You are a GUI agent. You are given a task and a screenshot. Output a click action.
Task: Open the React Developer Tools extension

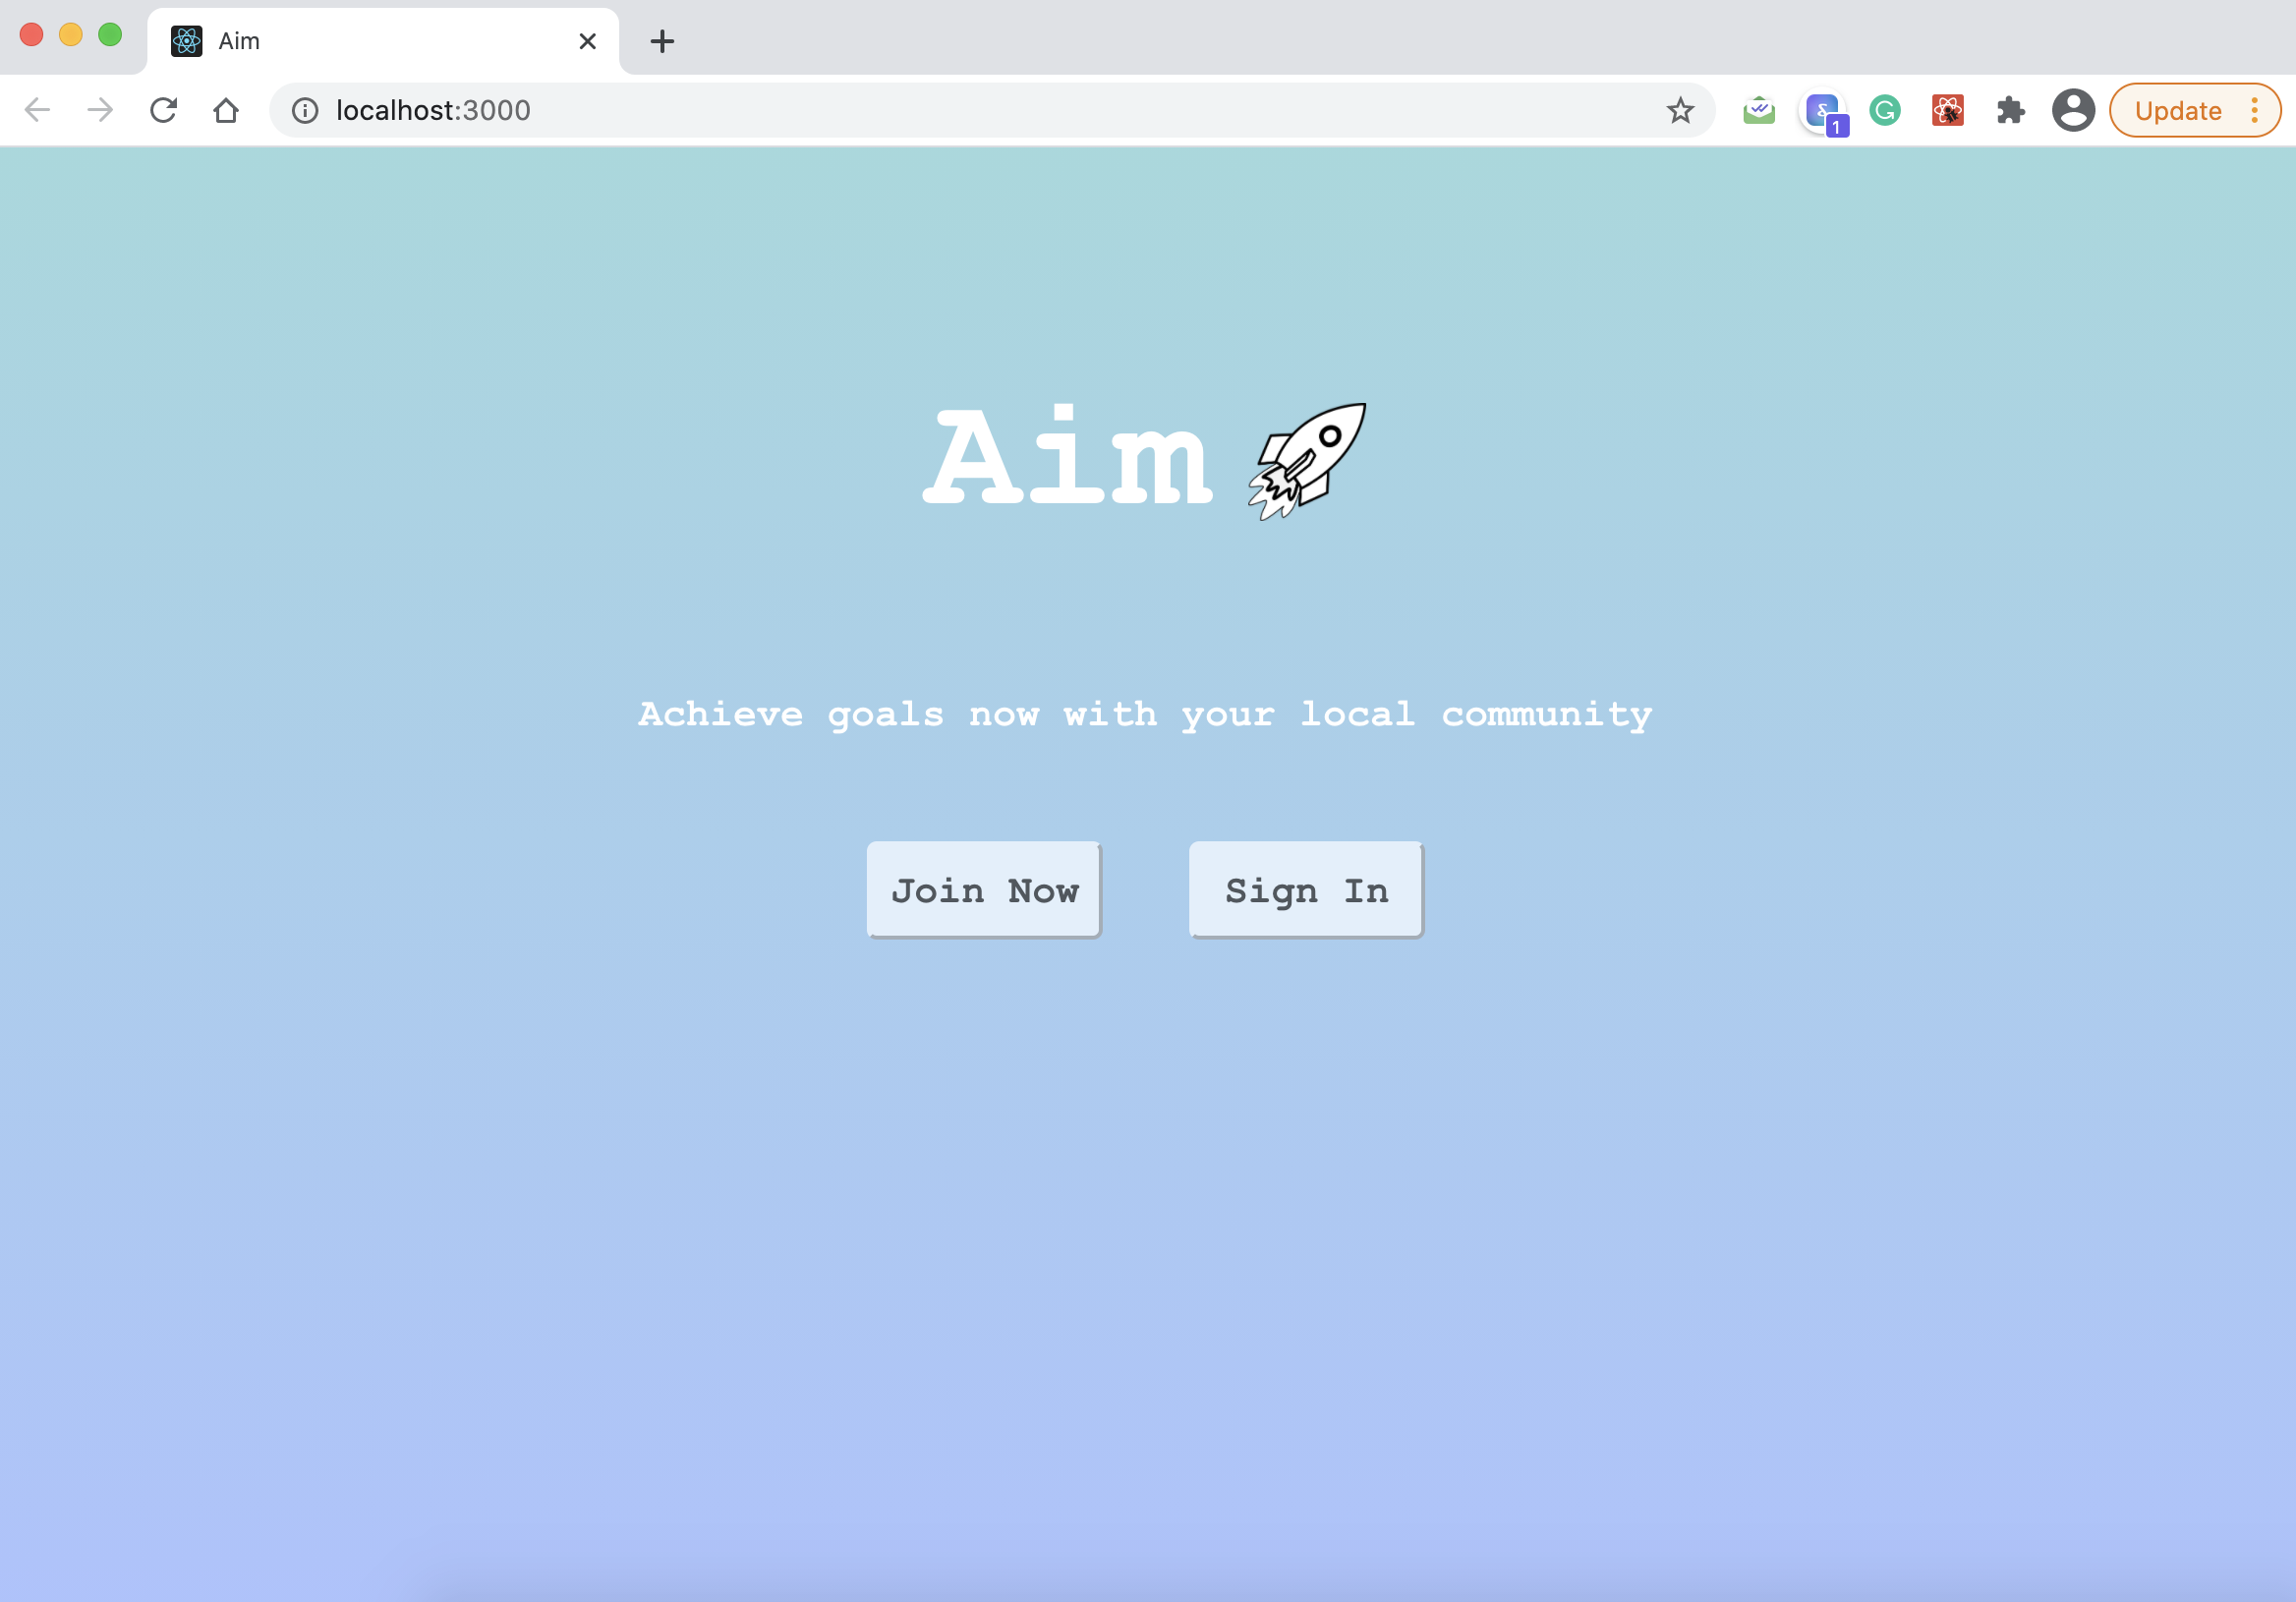click(1947, 110)
